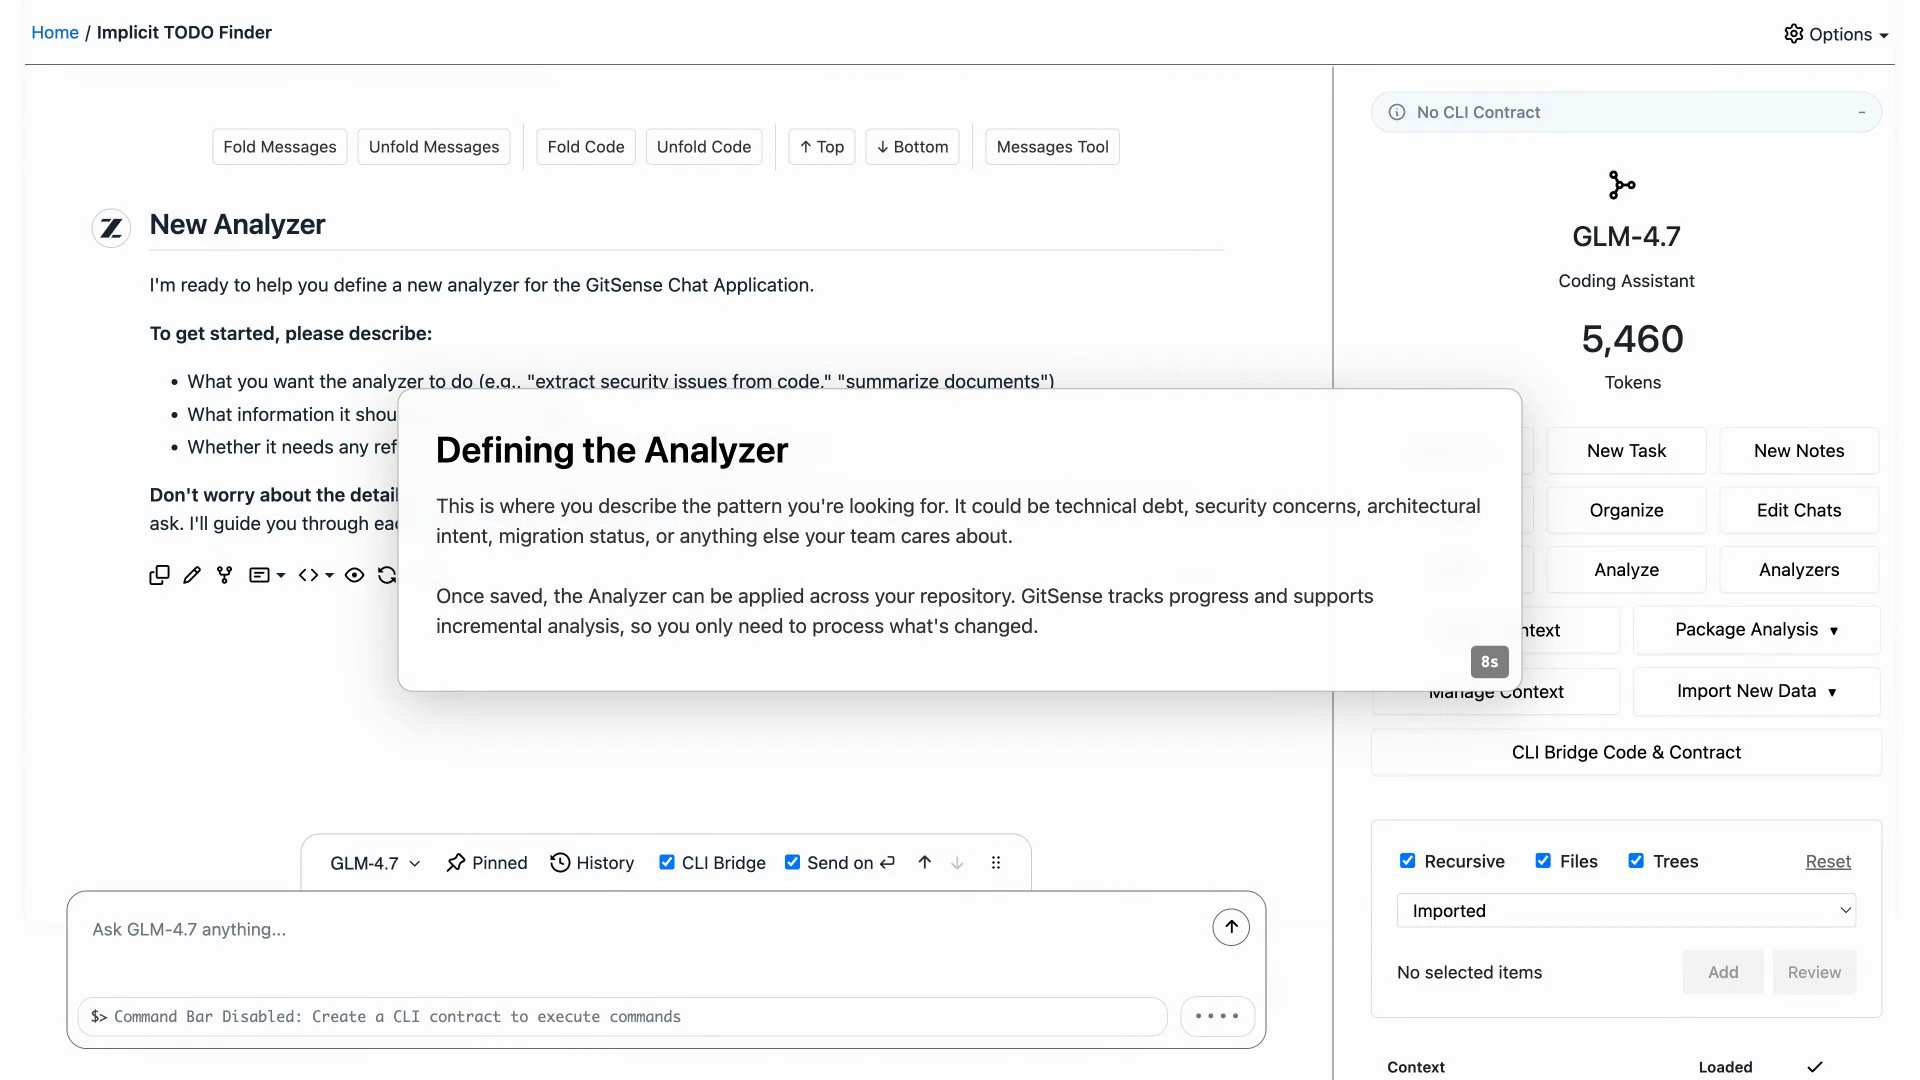Viewport: 1920px width, 1080px height.
Task: Copy the New Analyzer message
Action: [159, 575]
